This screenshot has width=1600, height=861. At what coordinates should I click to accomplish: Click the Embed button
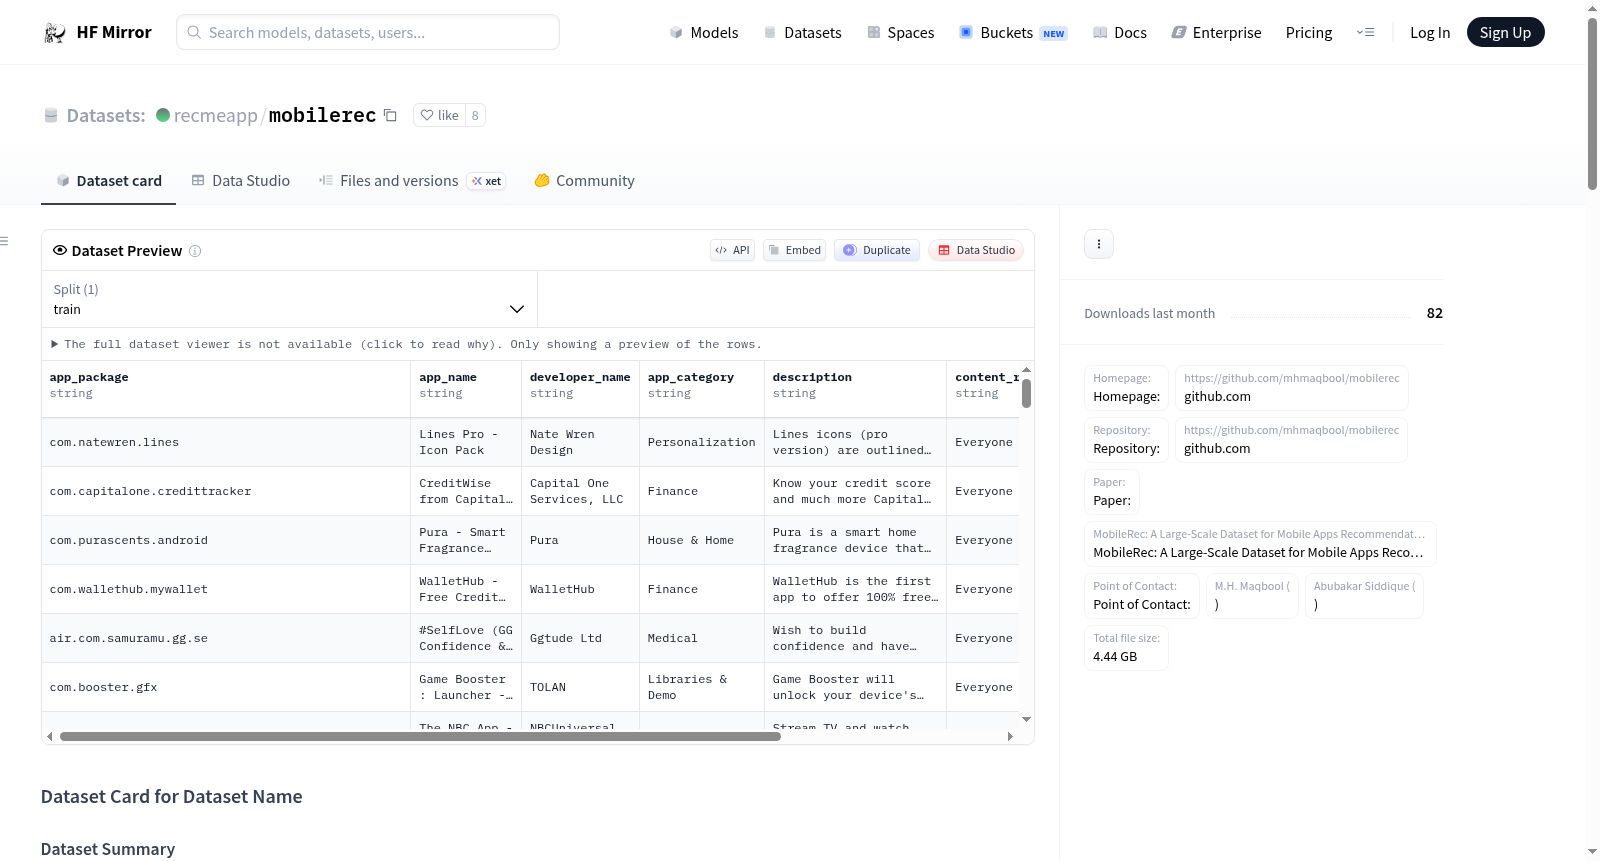click(x=794, y=251)
